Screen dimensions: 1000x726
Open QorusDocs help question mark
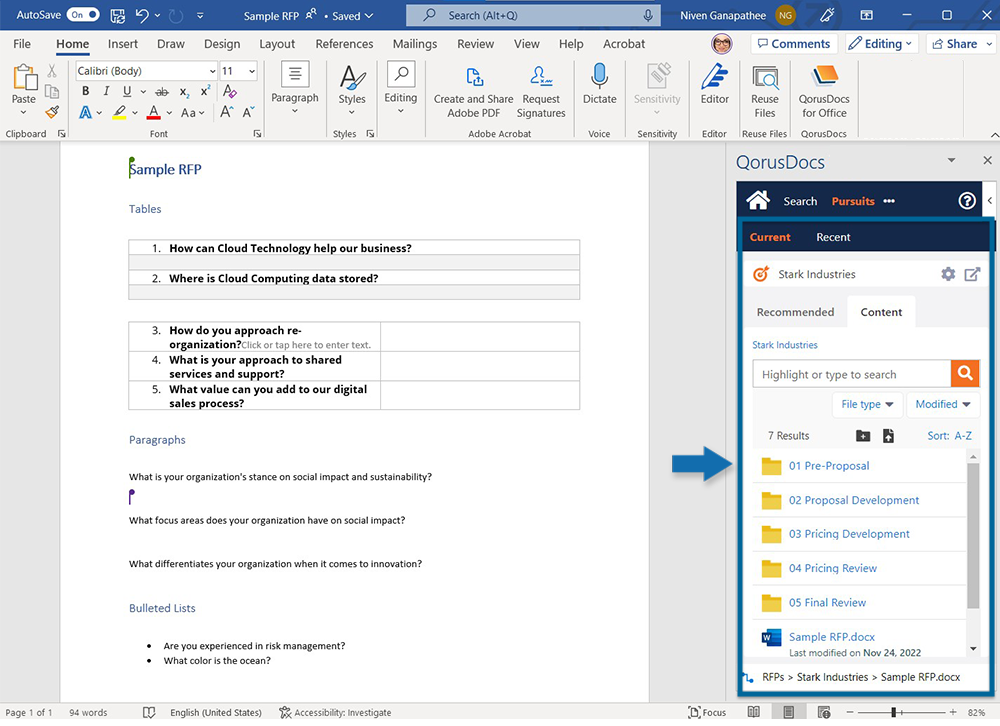(x=967, y=201)
